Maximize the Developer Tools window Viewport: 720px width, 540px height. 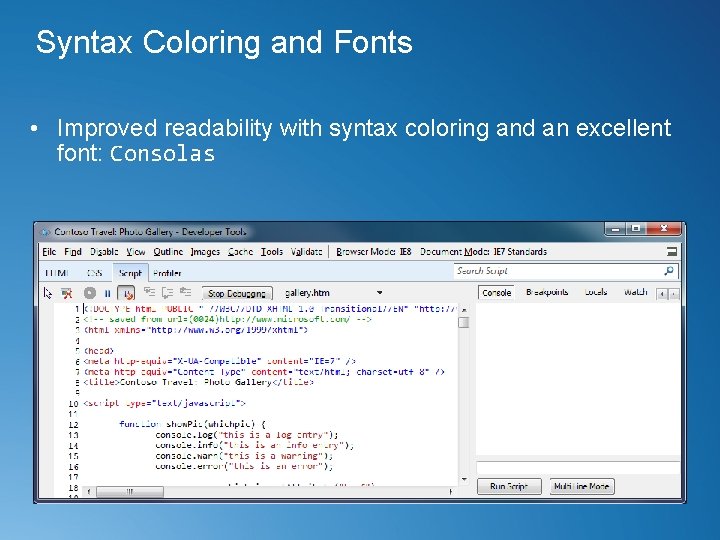coord(636,228)
